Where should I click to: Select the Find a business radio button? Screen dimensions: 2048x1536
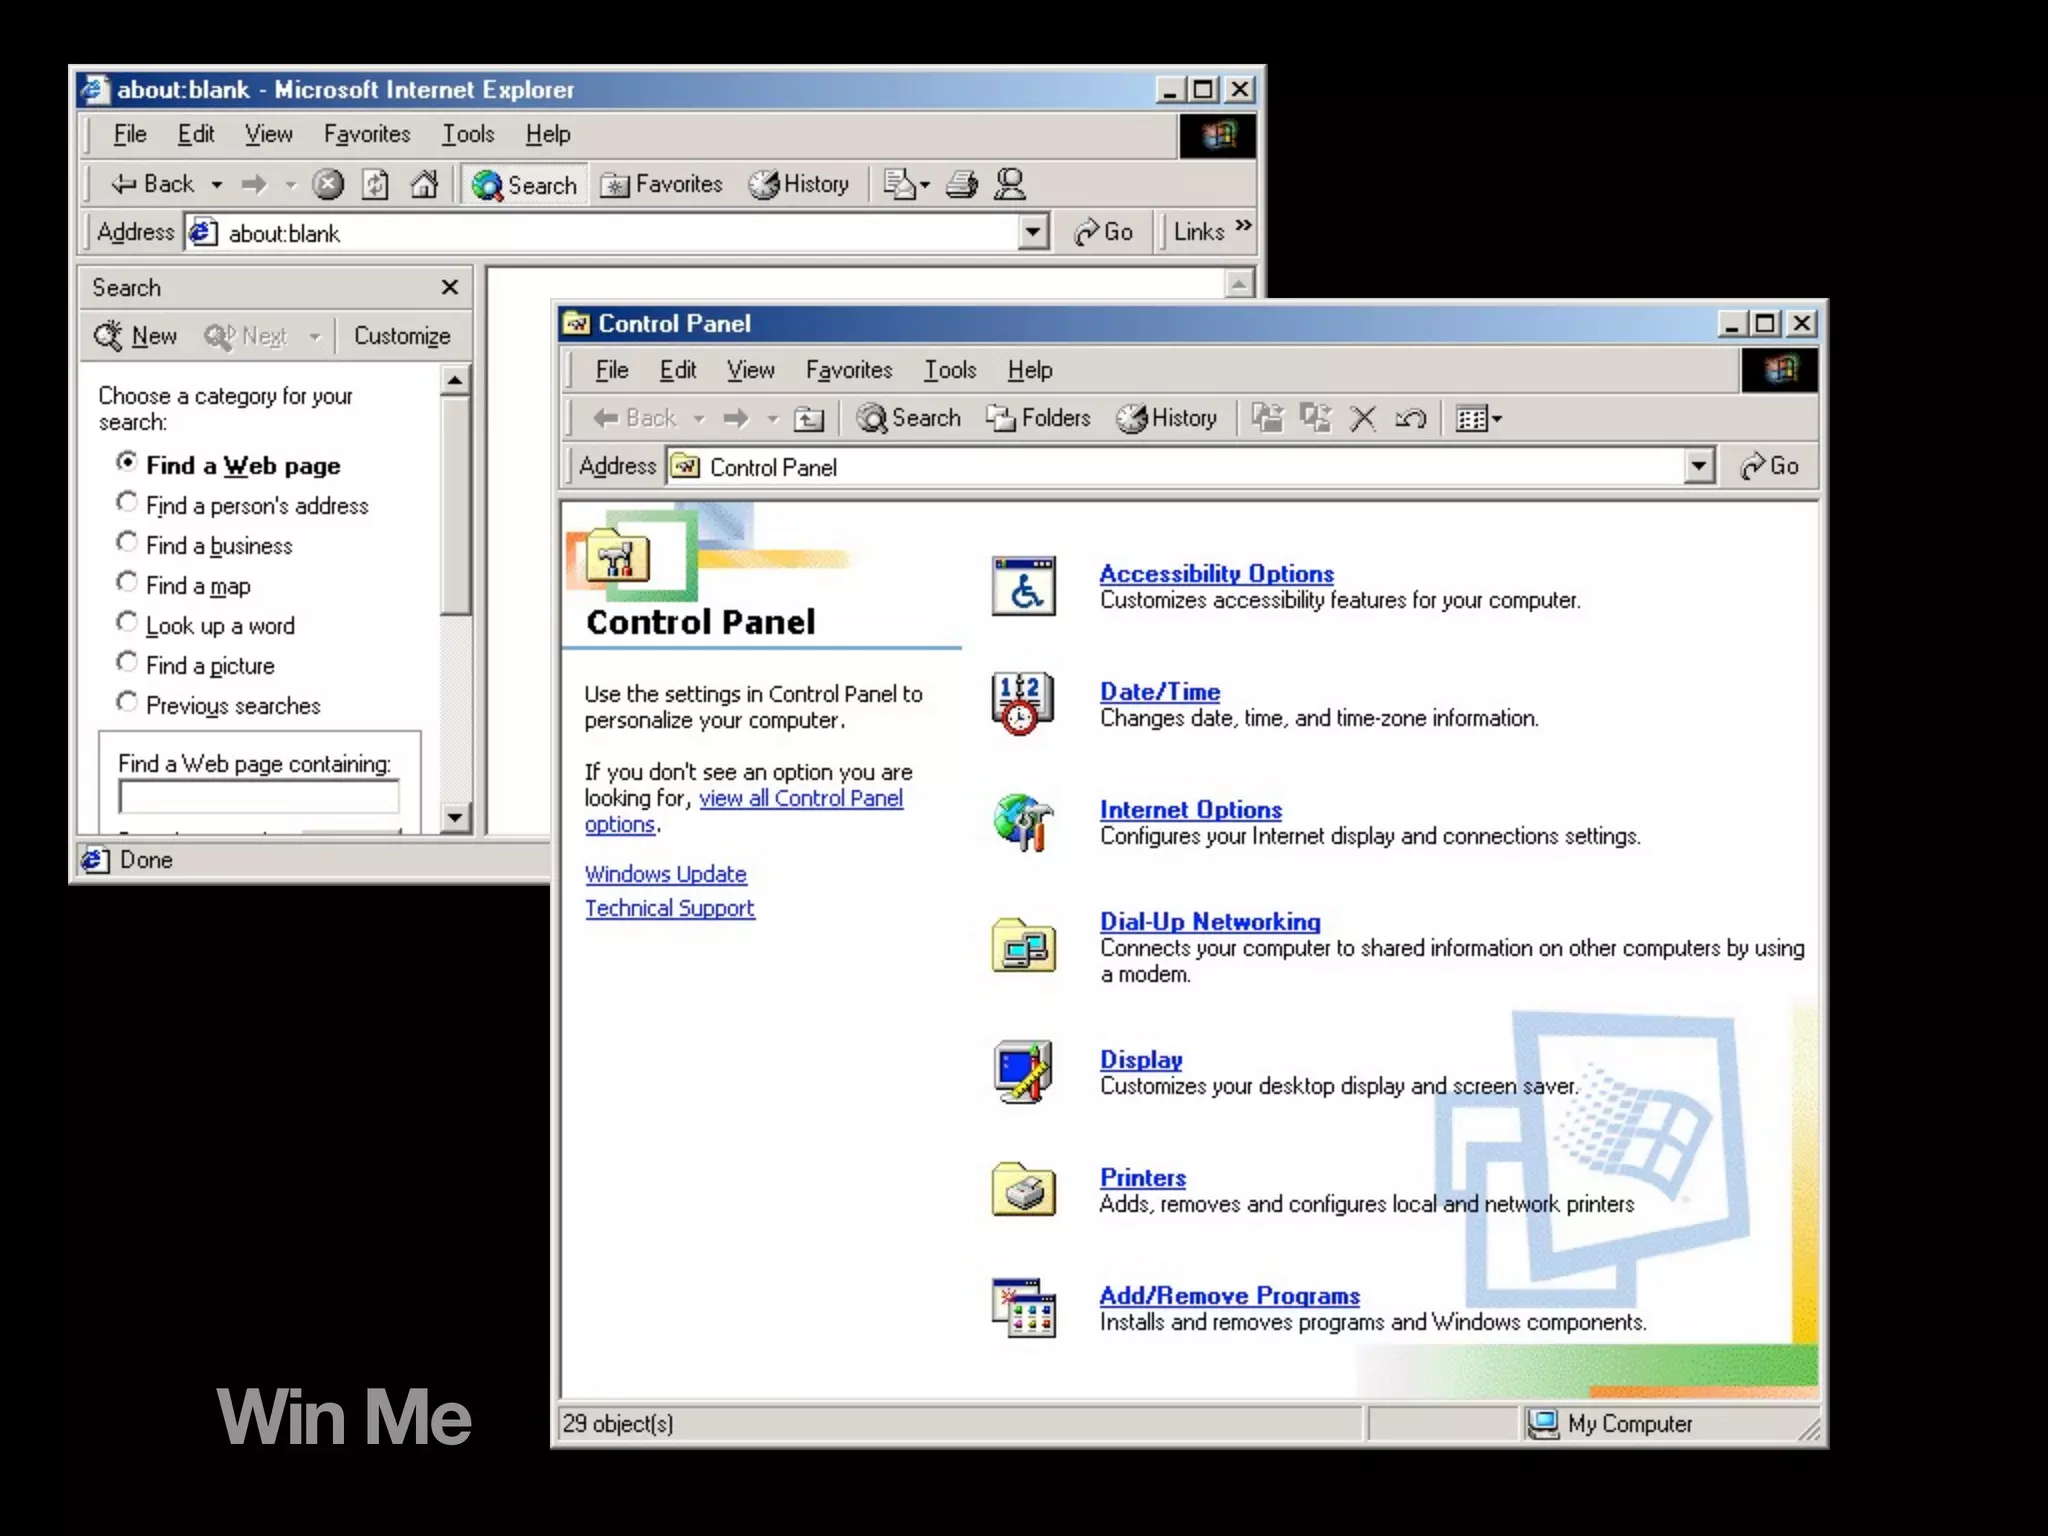(x=127, y=543)
